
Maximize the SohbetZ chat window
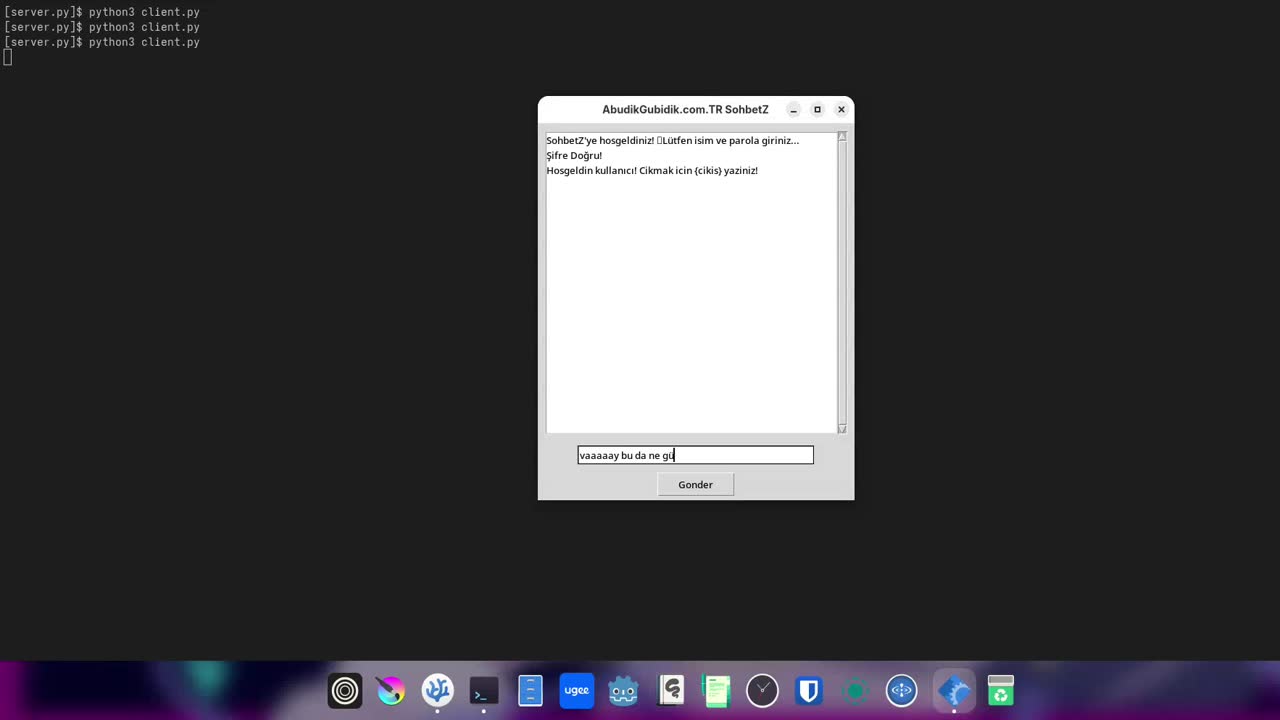817,110
